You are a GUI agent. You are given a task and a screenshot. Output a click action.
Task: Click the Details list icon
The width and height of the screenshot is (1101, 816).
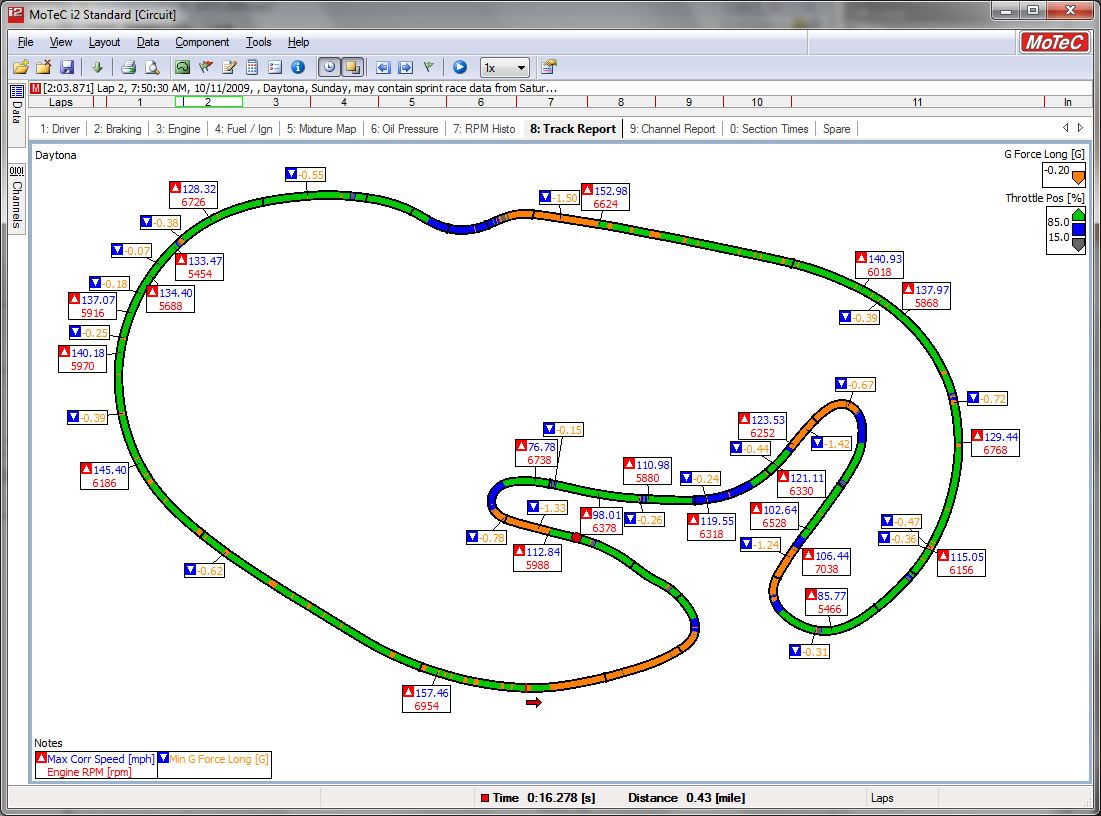click(275, 67)
